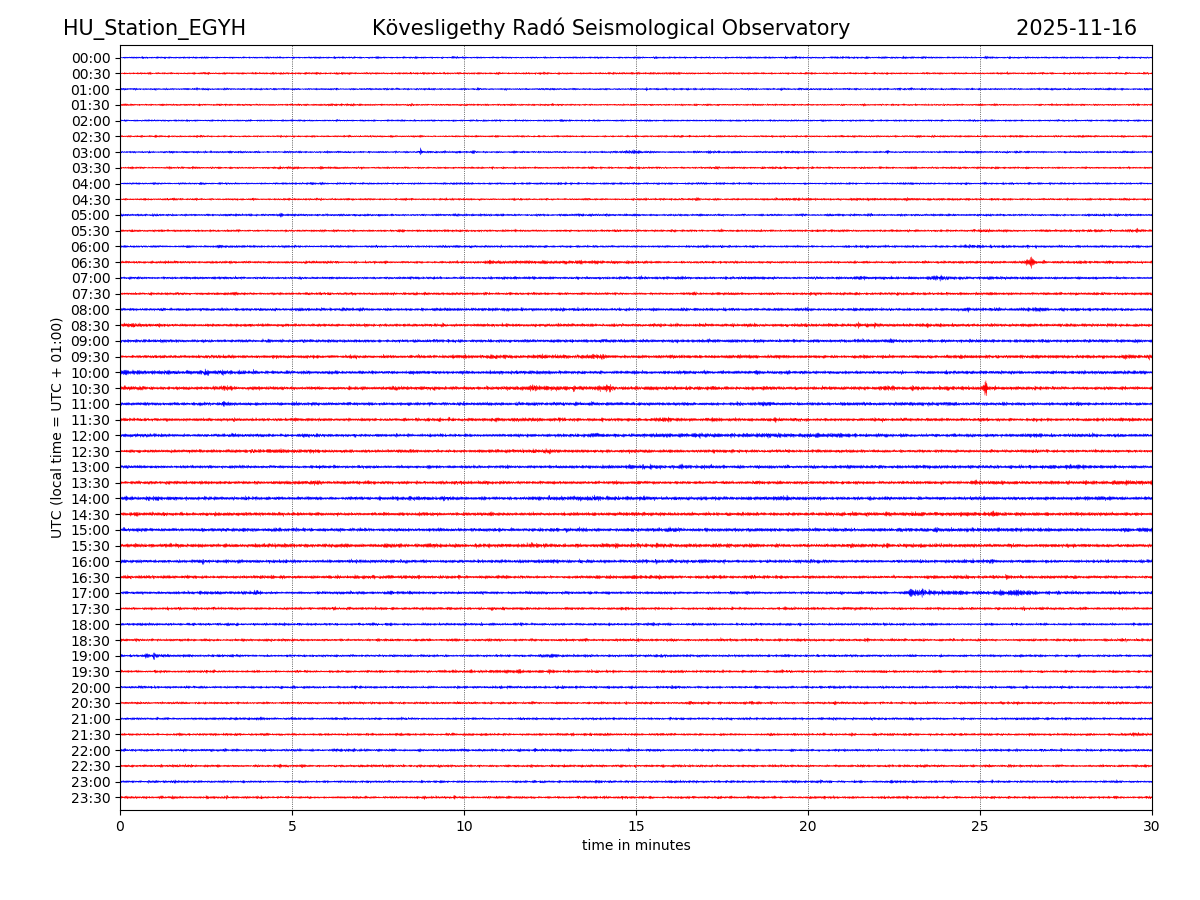Click the 5 tick on the minutes axis

tap(292, 826)
